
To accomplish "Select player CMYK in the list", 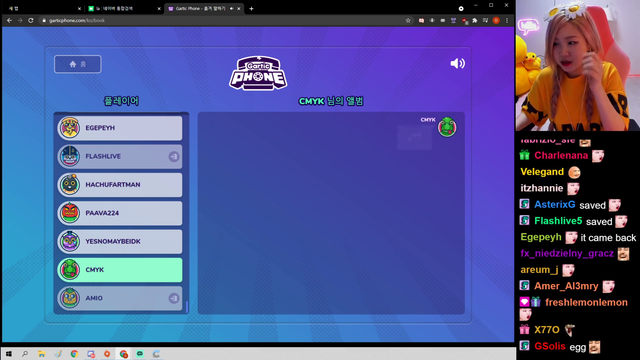I will click(x=120, y=270).
